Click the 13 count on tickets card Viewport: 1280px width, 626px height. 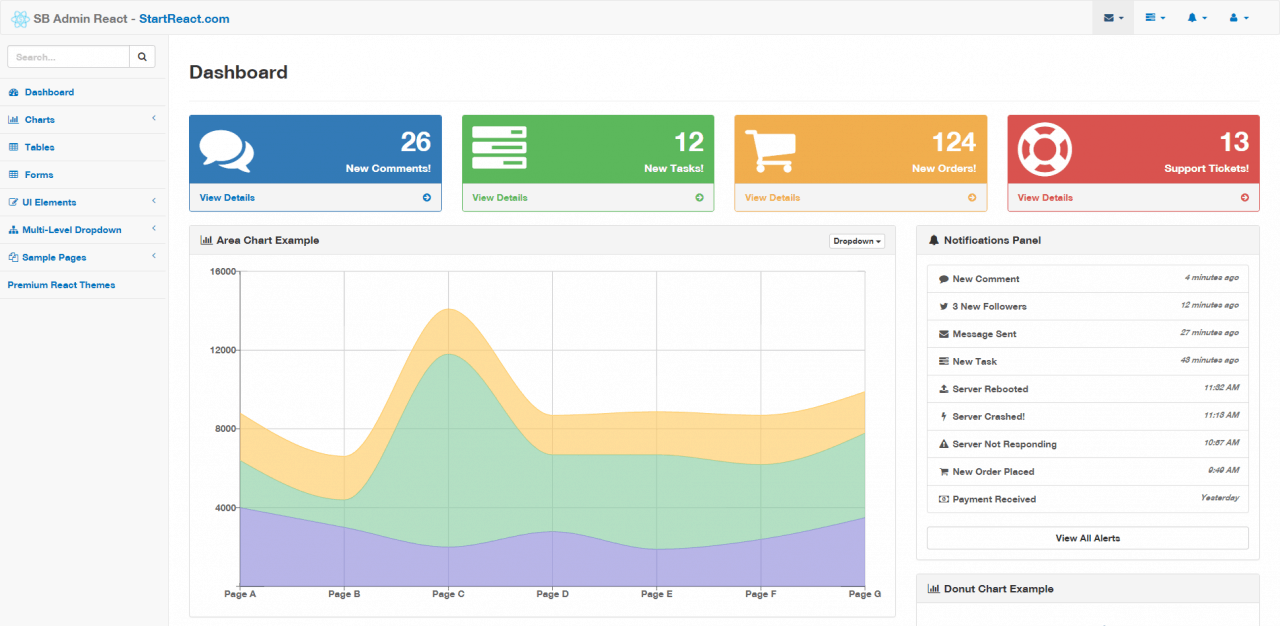click(1234, 141)
